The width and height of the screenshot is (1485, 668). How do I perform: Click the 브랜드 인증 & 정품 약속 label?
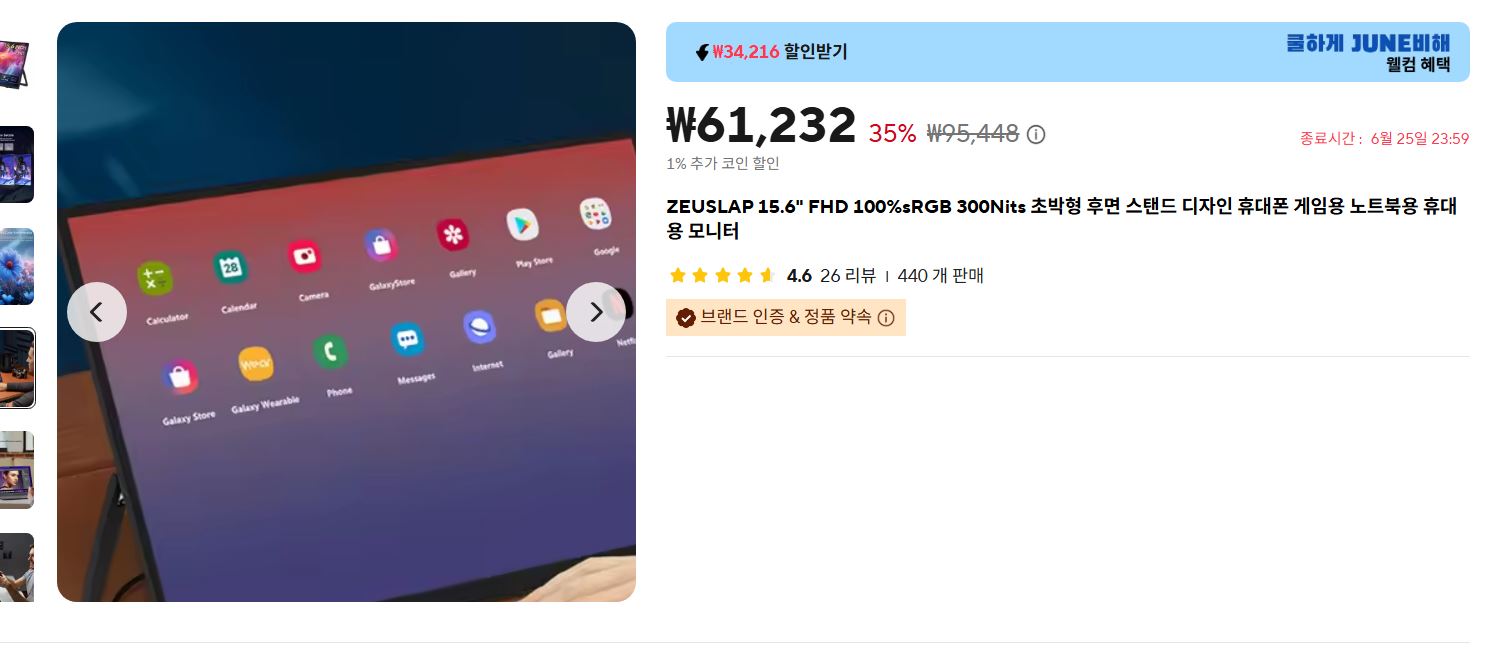(786, 318)
